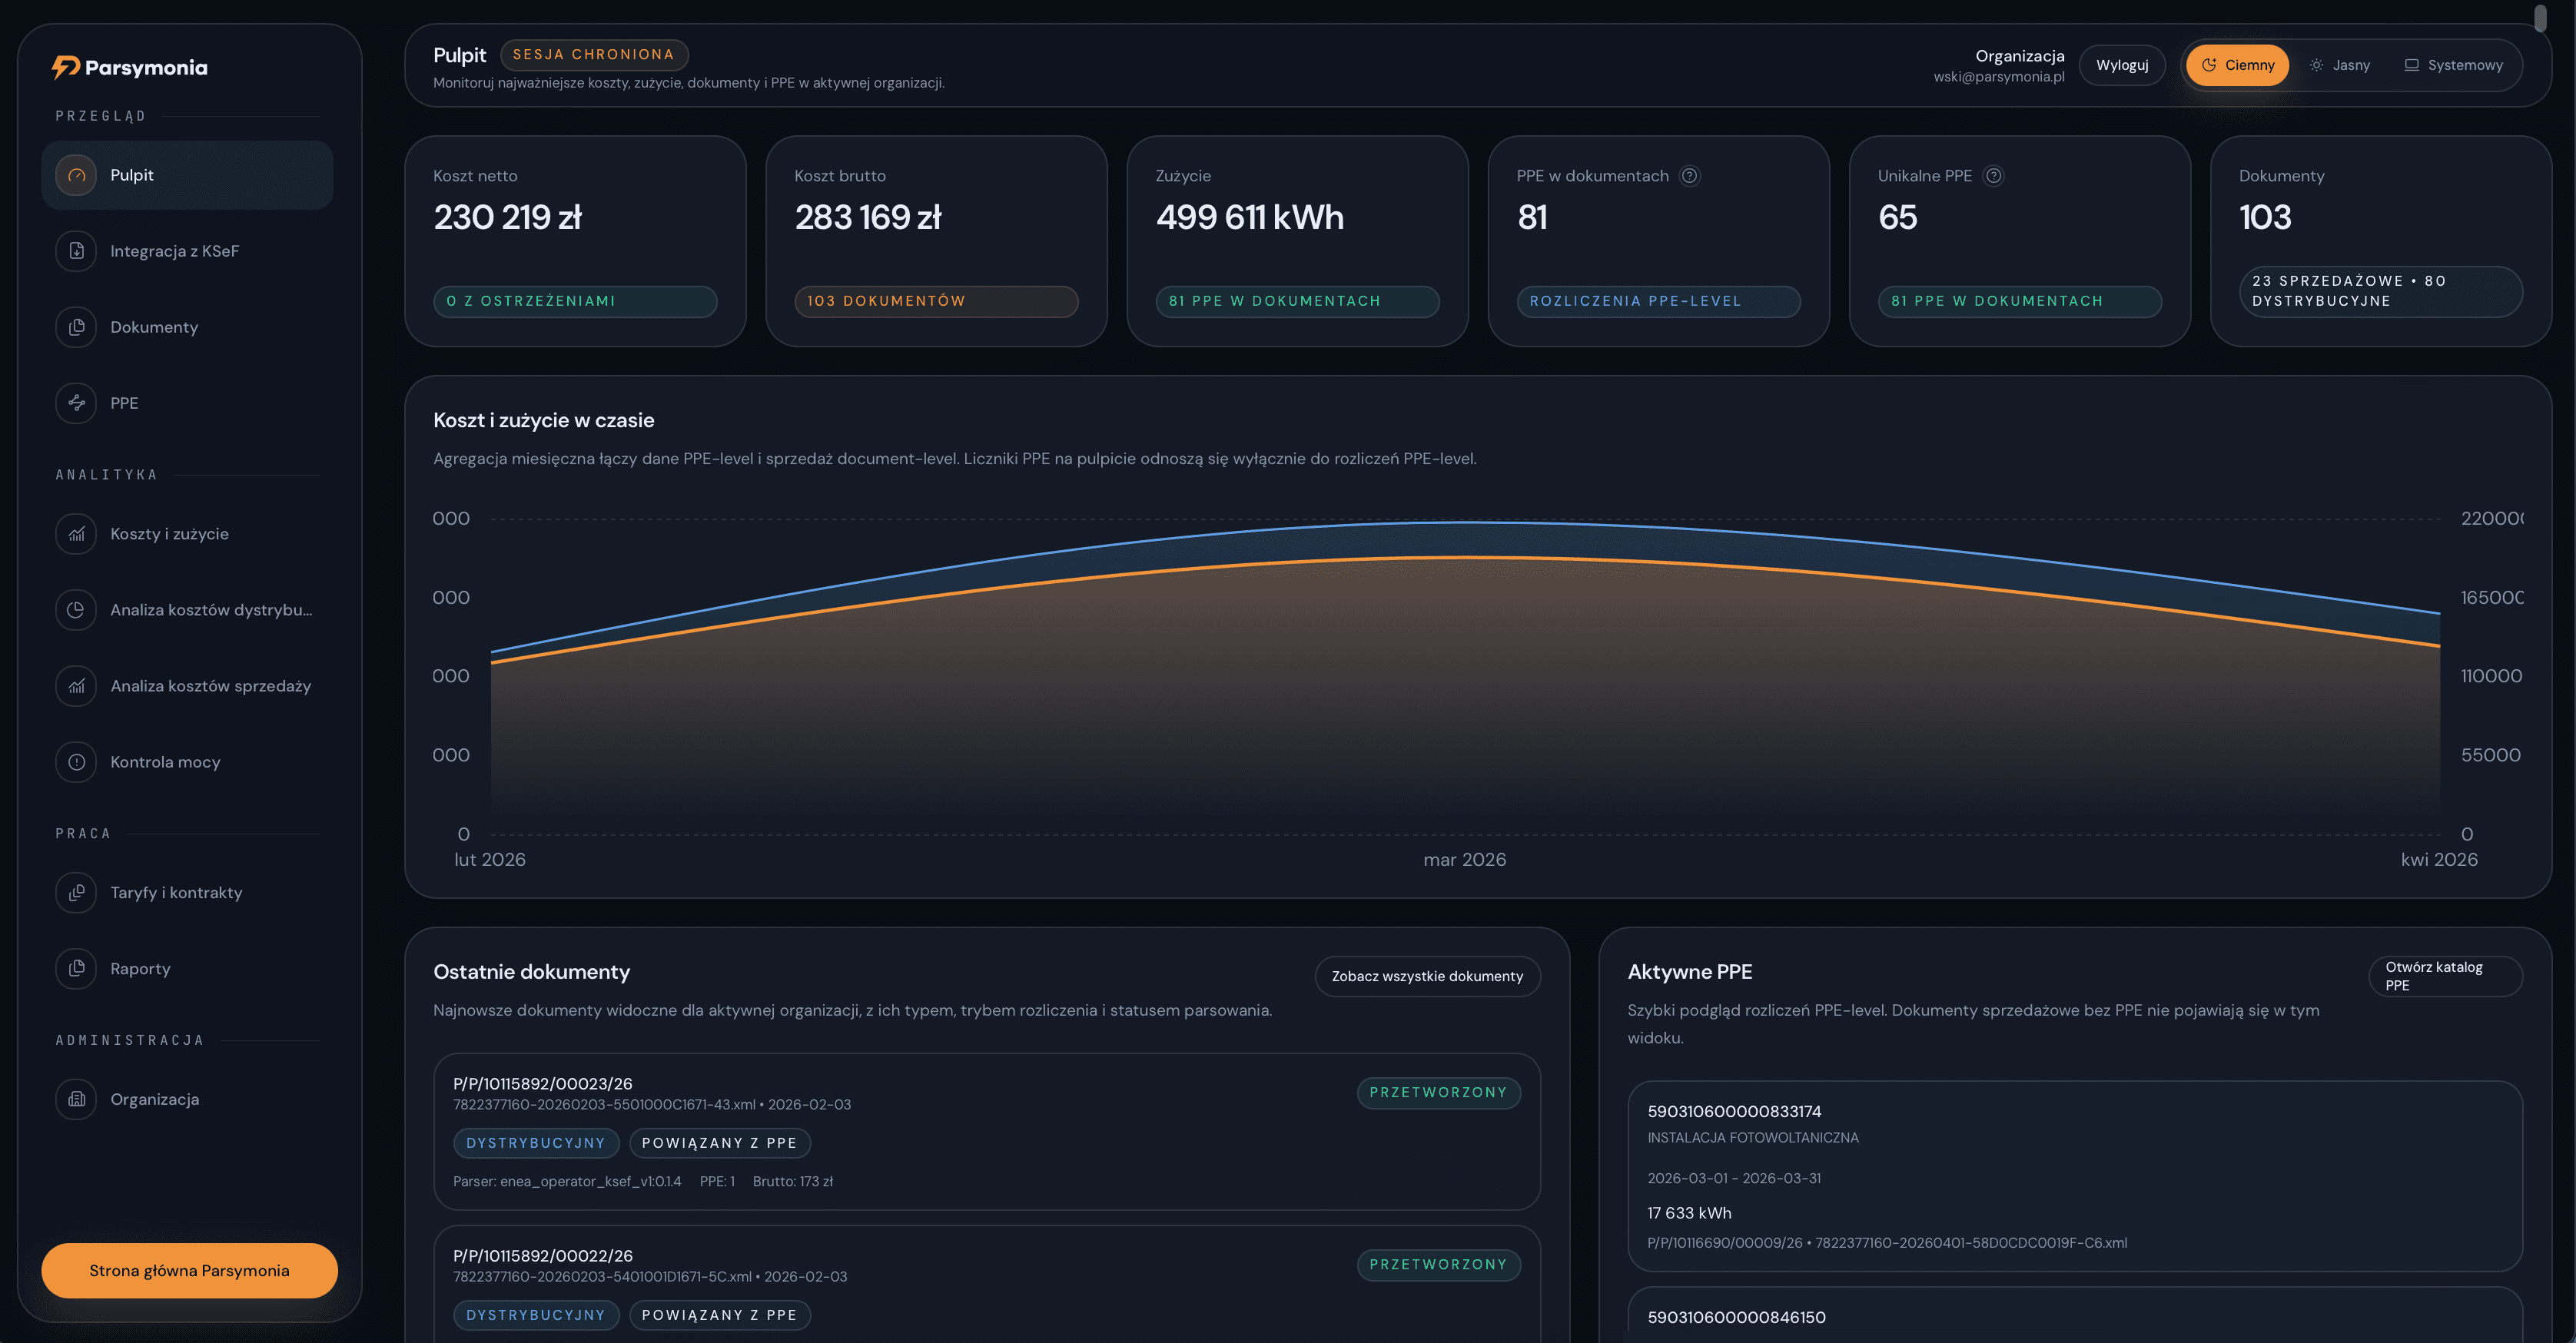Image resolution: width=2576 pixels, height=1343 pixels.
Task: Click the Analiza kosztów sprzedaży icon
Action: [x=76, y=686]
